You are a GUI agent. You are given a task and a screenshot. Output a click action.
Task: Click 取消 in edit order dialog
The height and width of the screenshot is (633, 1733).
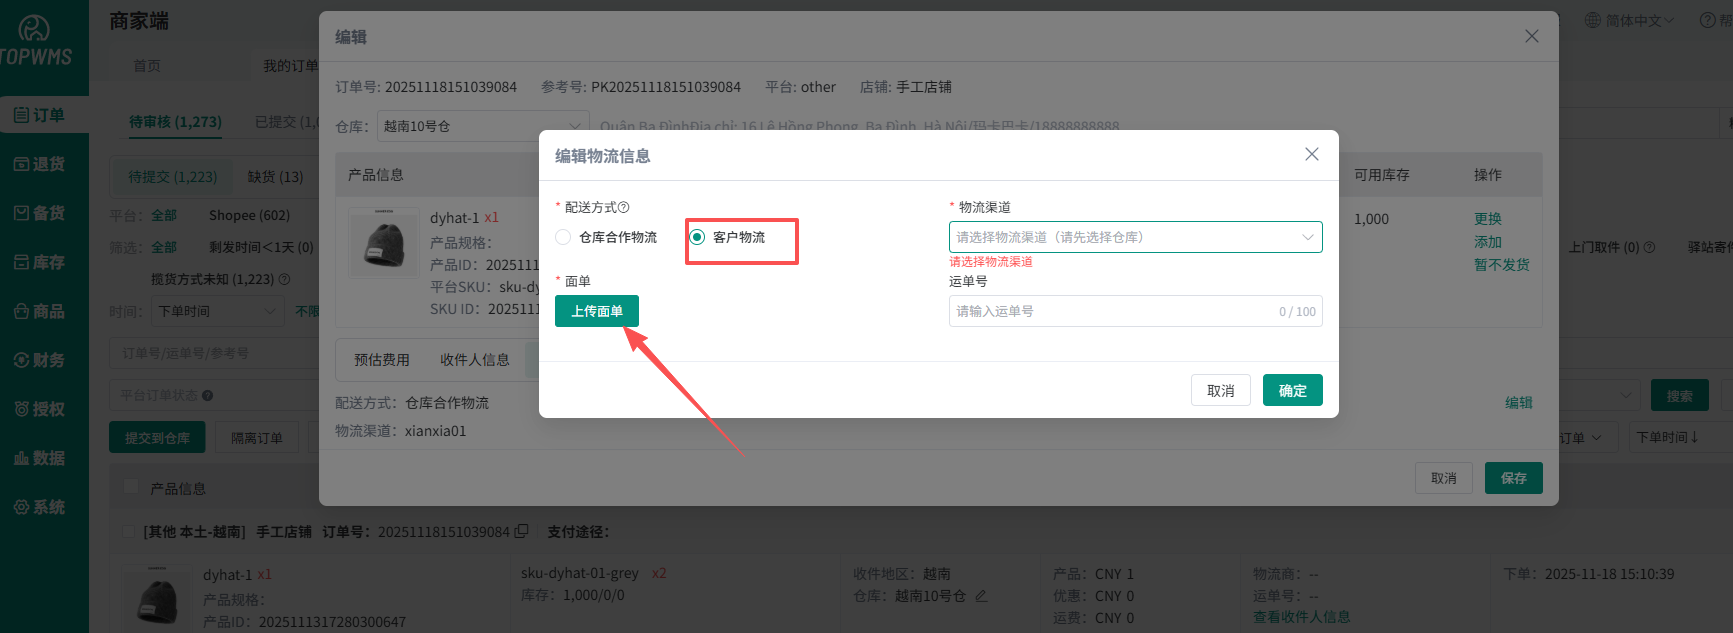1443,478
